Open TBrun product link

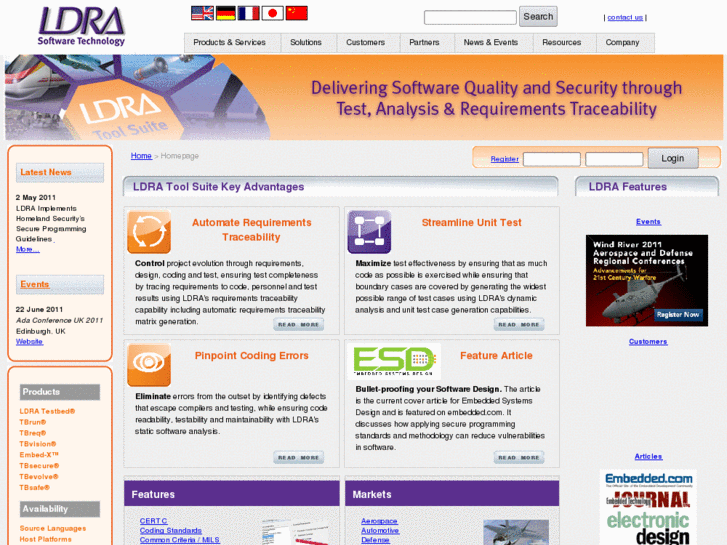[x=32, y=422]
